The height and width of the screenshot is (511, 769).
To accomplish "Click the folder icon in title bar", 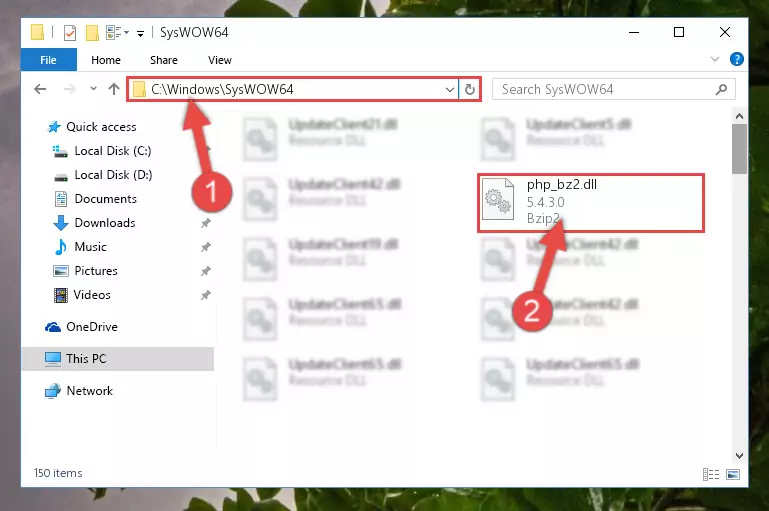I will 37,32.
